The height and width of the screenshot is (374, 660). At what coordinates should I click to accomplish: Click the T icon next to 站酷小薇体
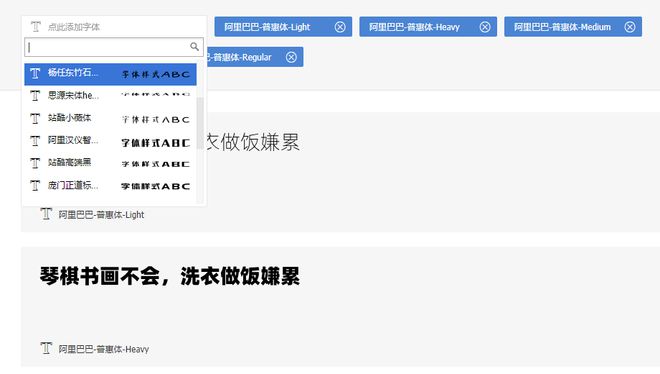point(35,119)
